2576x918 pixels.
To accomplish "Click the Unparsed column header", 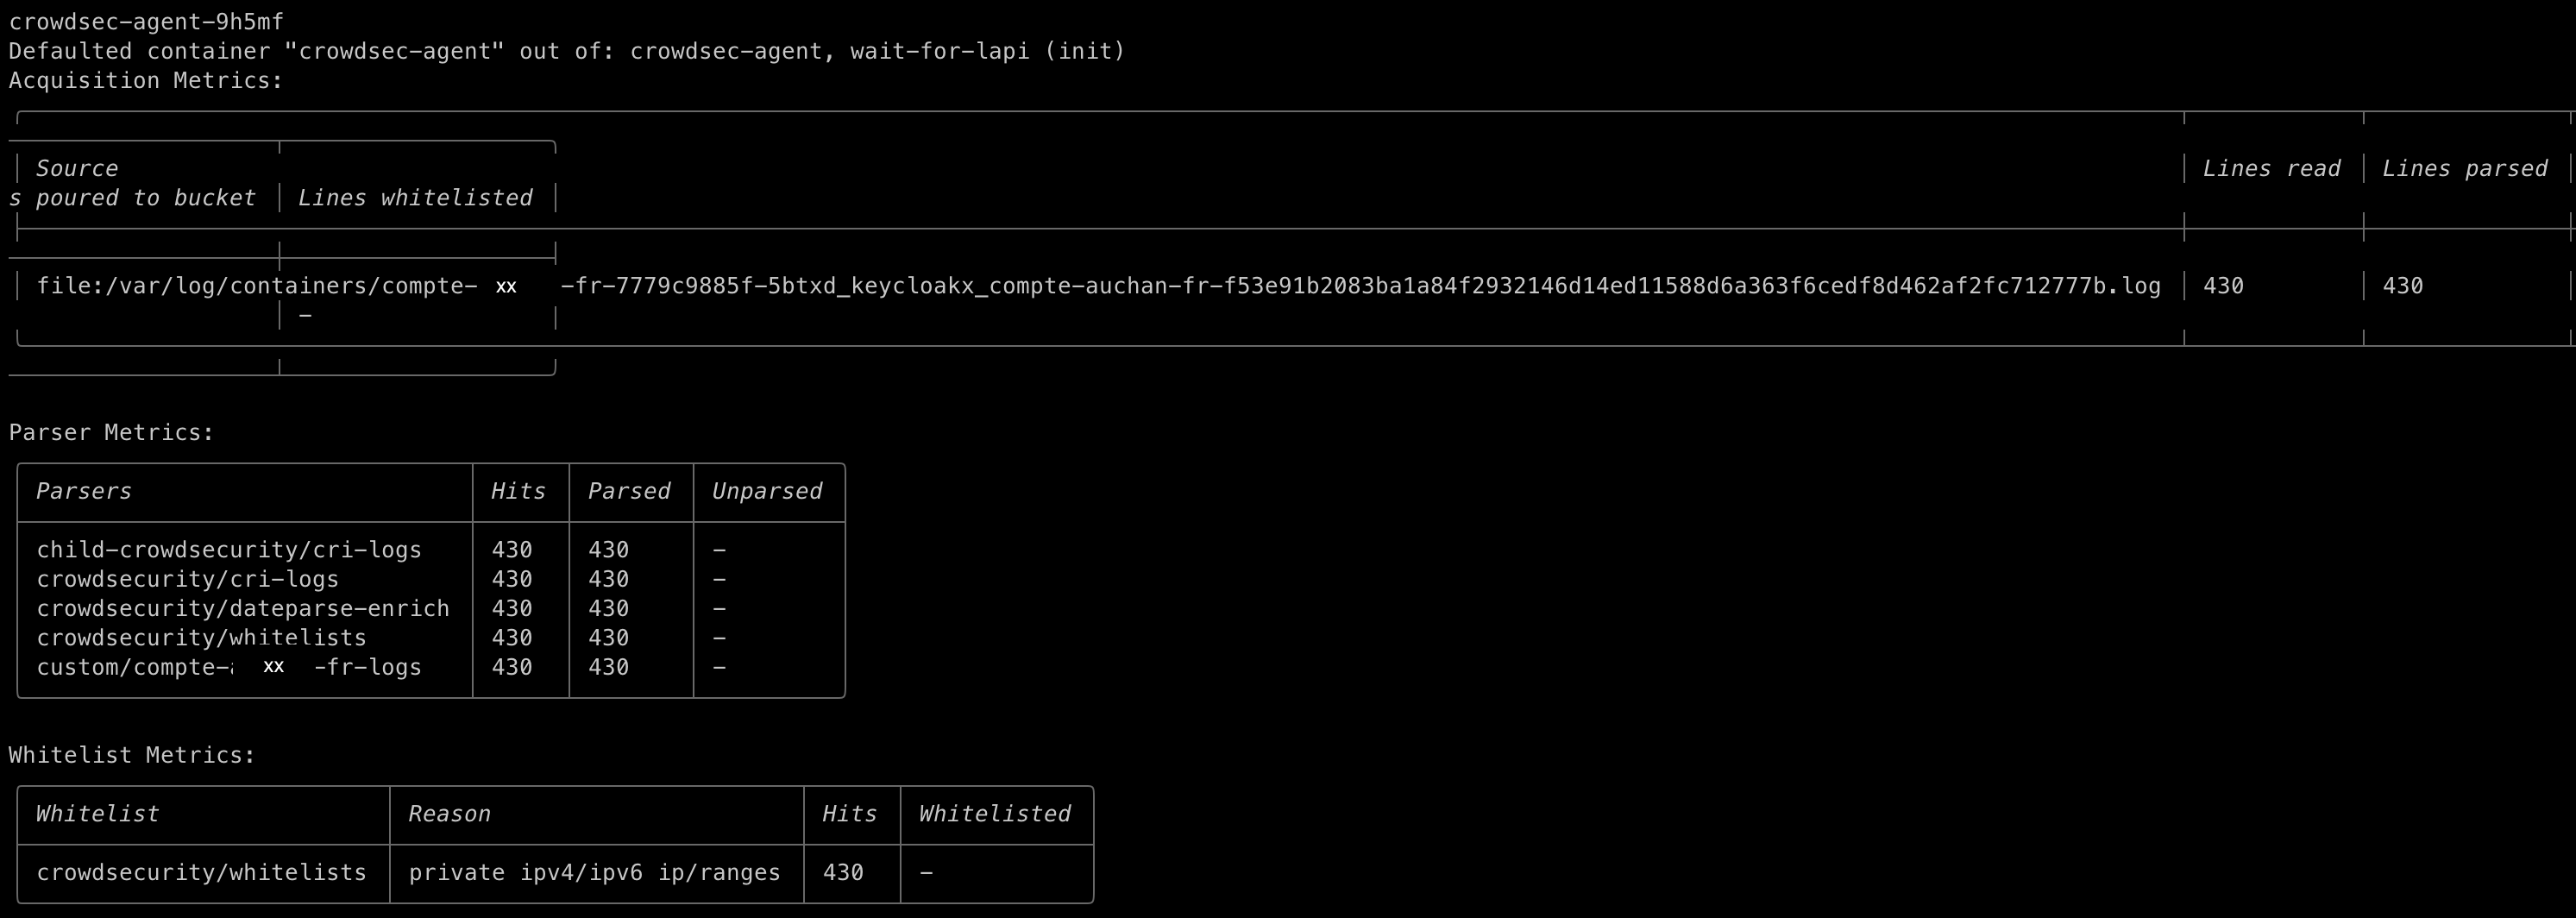I will pos(767,492).
